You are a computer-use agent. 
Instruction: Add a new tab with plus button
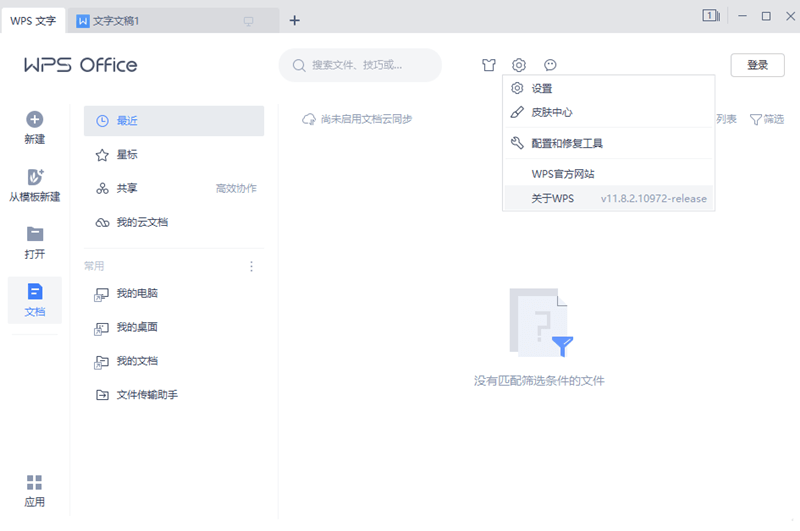(x=294, y=20)
